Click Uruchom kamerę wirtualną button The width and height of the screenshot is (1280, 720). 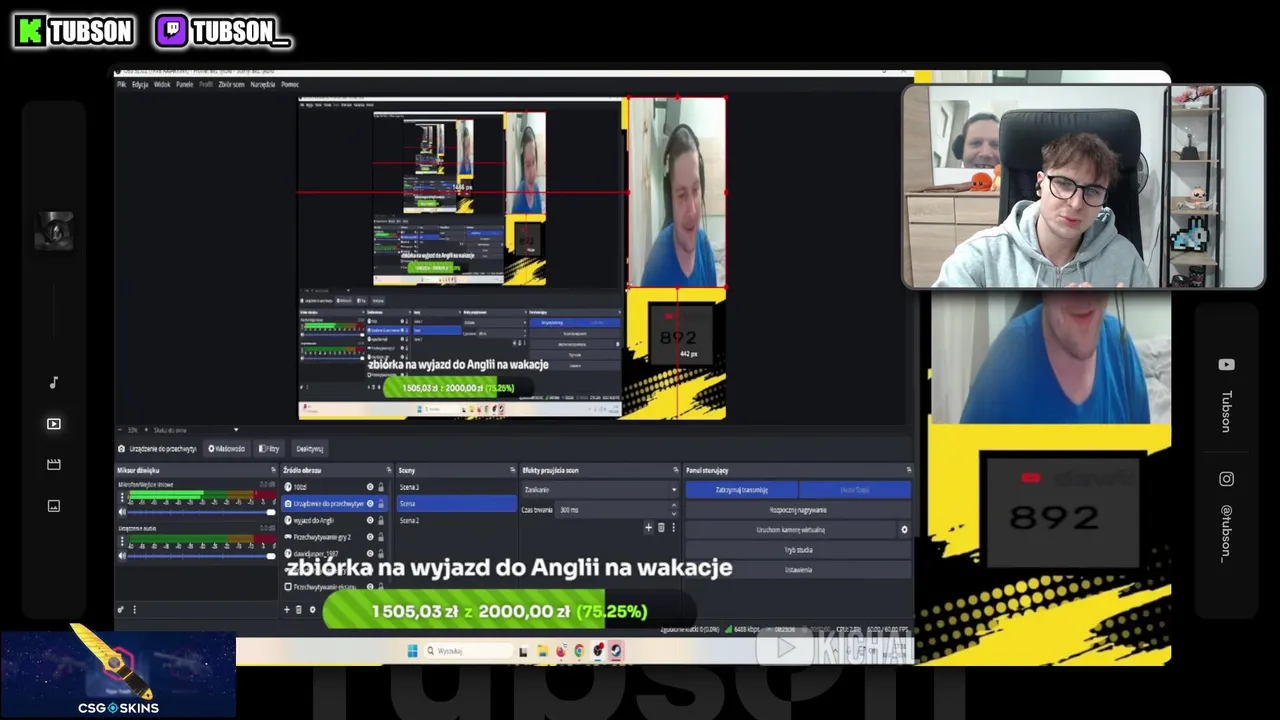[x=791, y=530]
